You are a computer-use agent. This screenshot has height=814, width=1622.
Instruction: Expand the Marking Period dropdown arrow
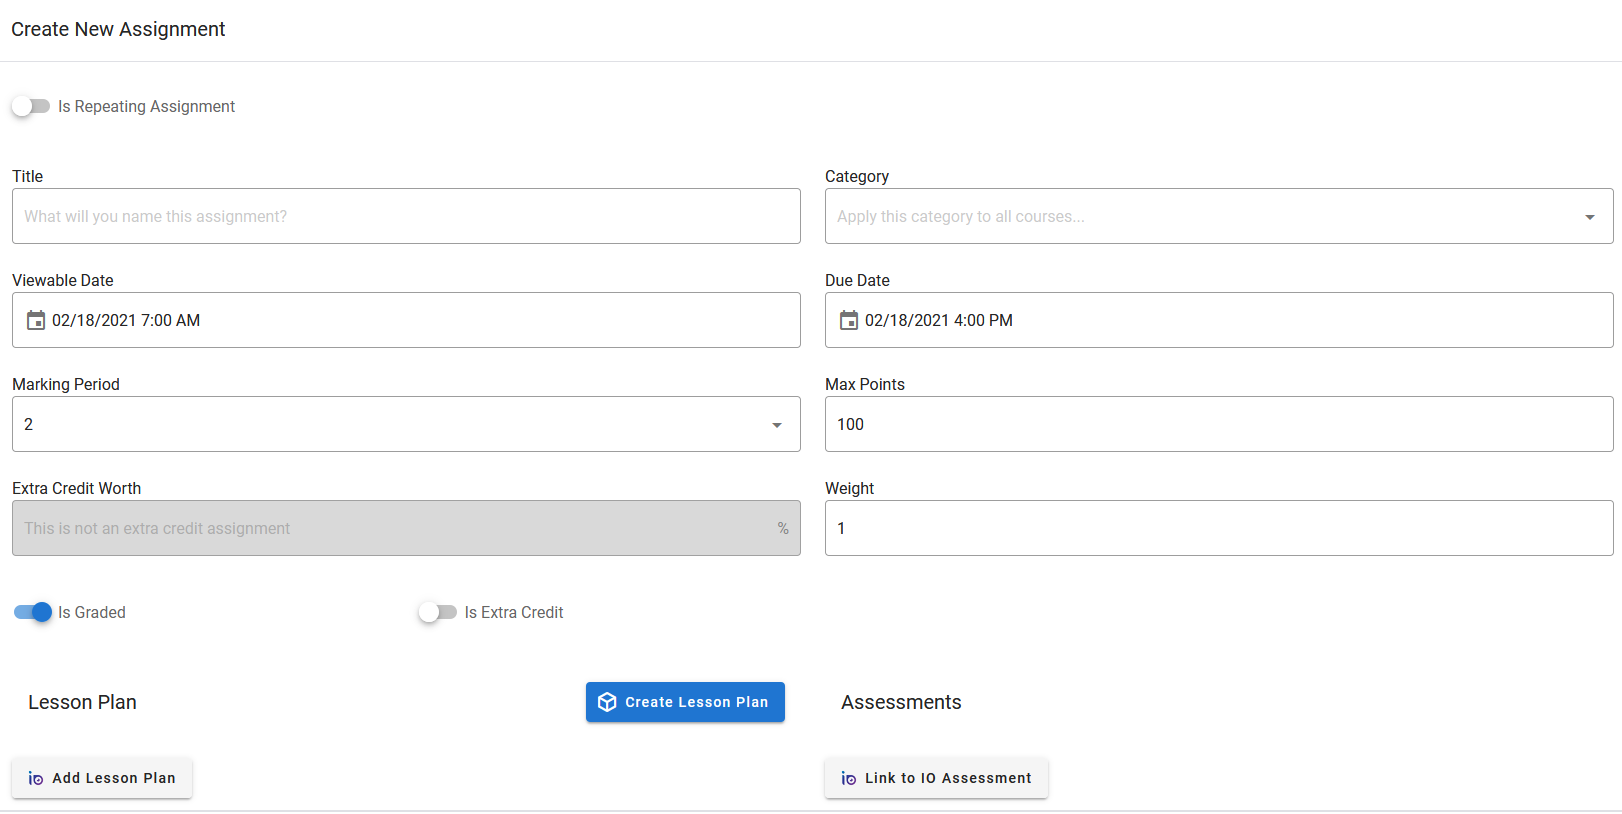point(777,425)
